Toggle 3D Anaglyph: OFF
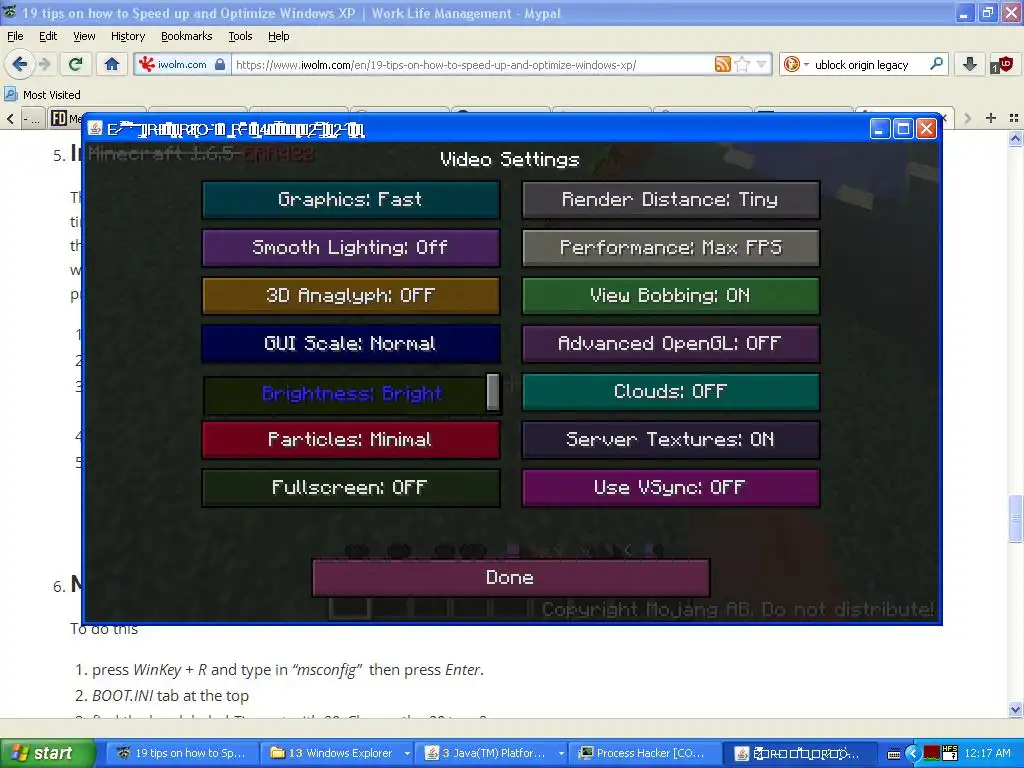This screenshot has width=1024, height=768. click(x=351, y=296)
